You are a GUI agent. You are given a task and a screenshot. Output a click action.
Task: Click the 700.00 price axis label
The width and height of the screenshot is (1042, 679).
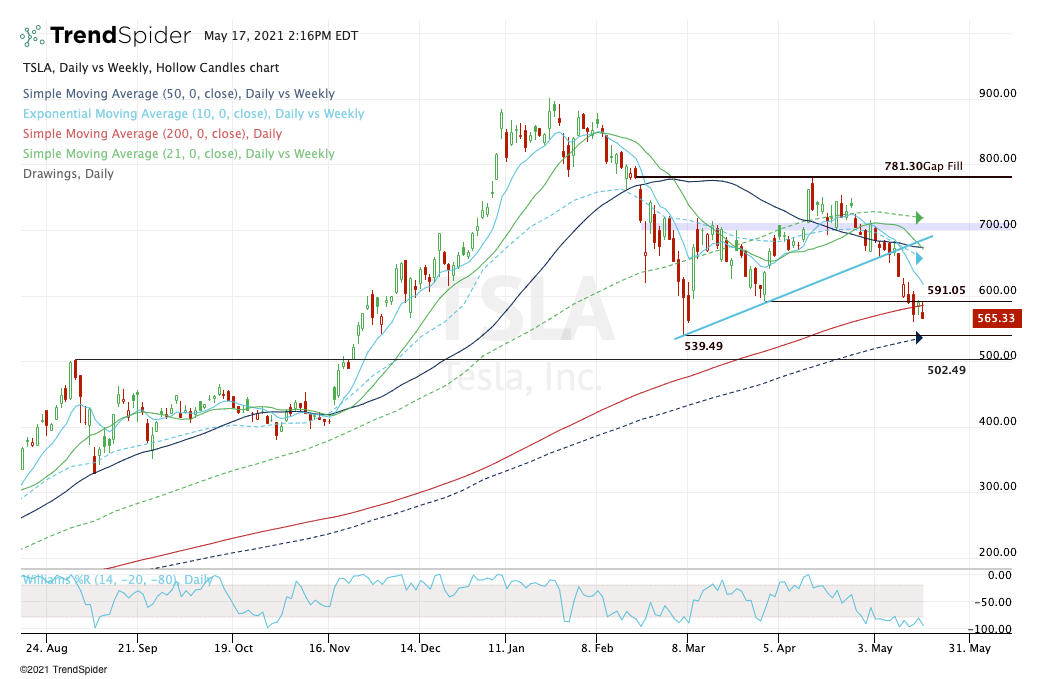(x=997, y=224)
